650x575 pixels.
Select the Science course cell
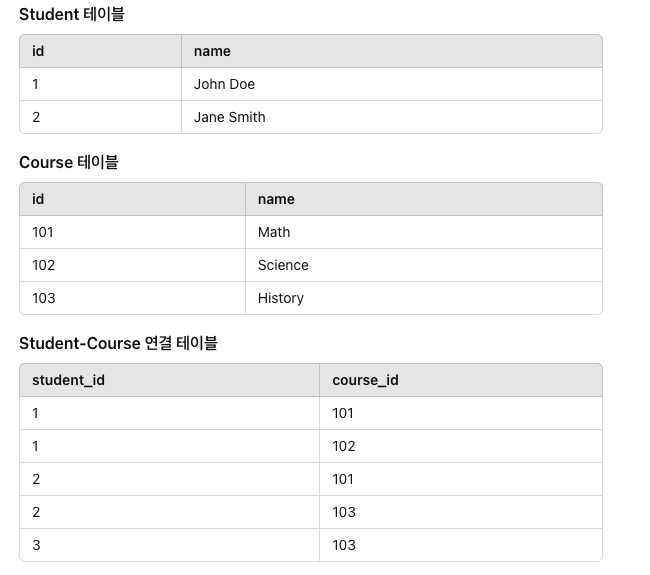(x=424, y=265)
